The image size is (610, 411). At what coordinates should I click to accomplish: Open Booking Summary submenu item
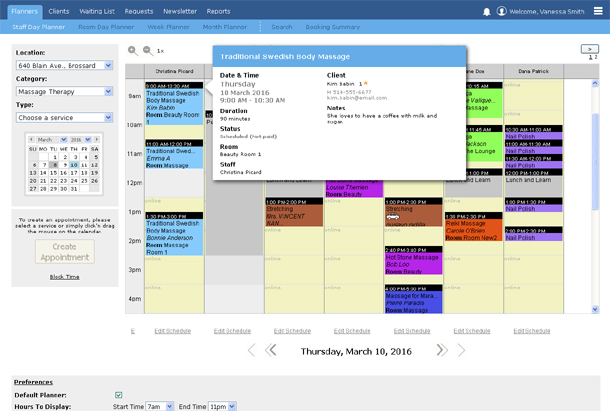[333, 27]
